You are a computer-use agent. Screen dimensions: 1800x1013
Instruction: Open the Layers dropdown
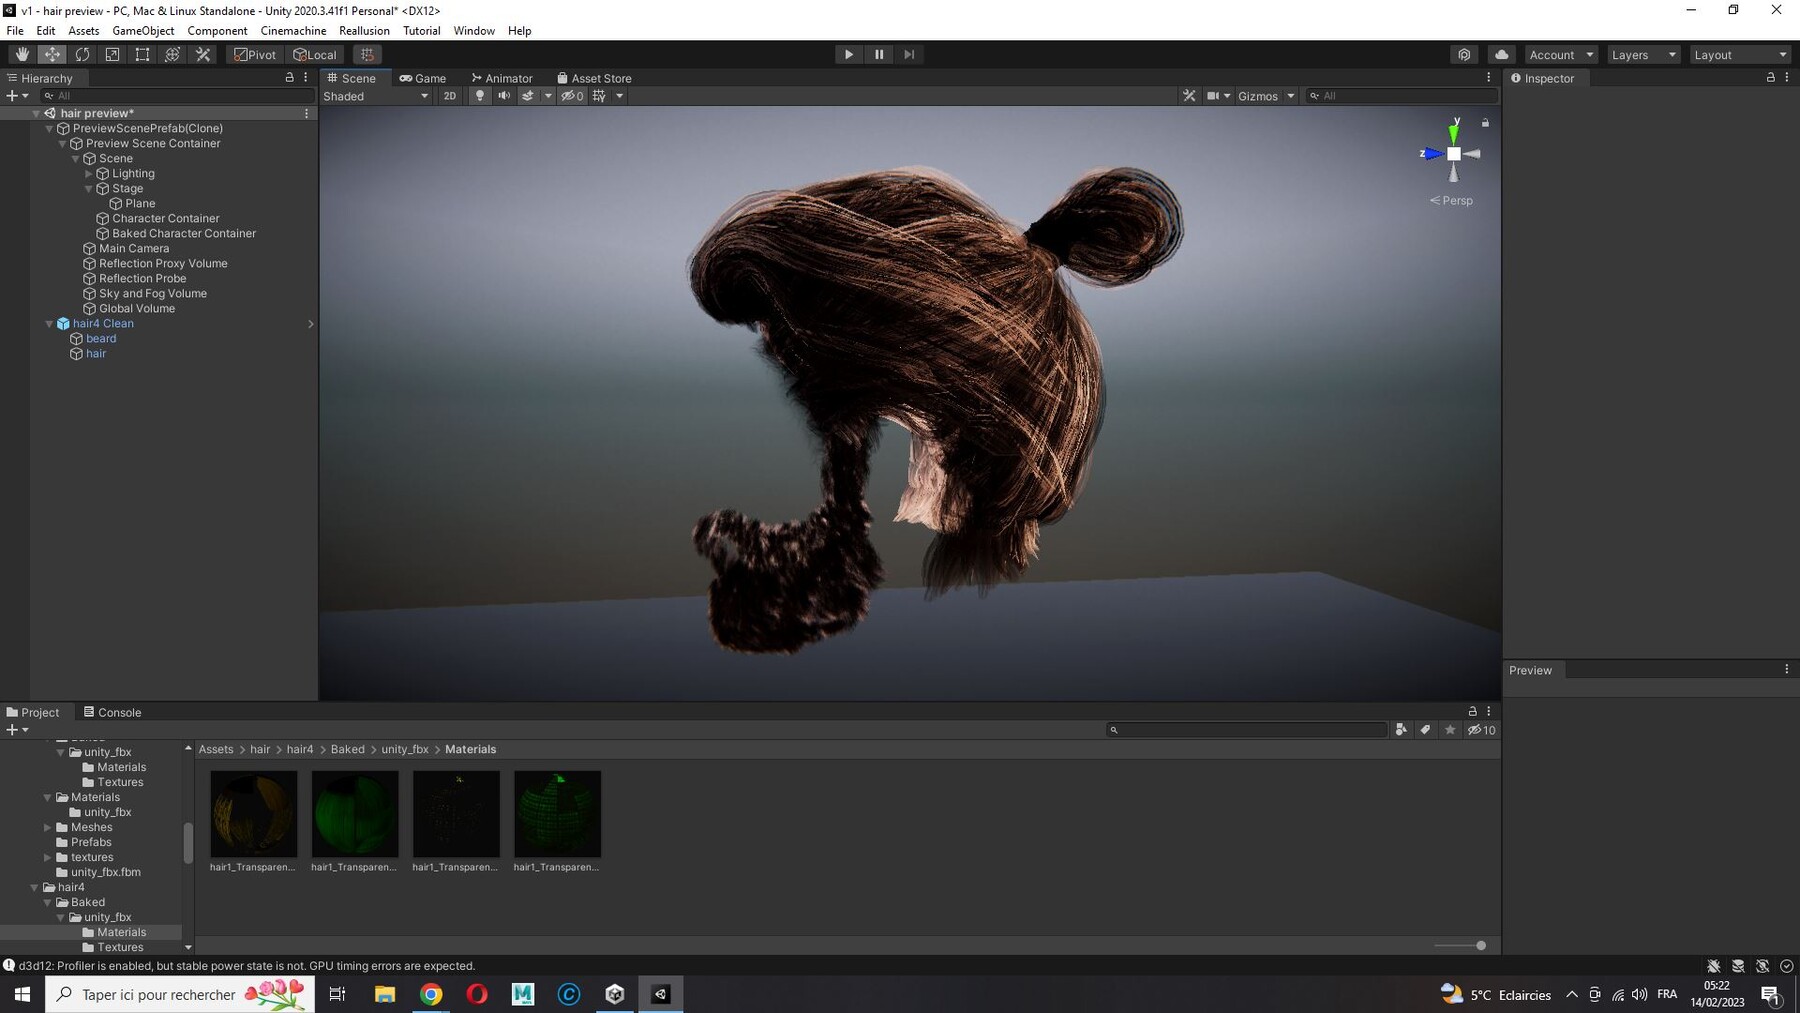(x=1643, y=55)
